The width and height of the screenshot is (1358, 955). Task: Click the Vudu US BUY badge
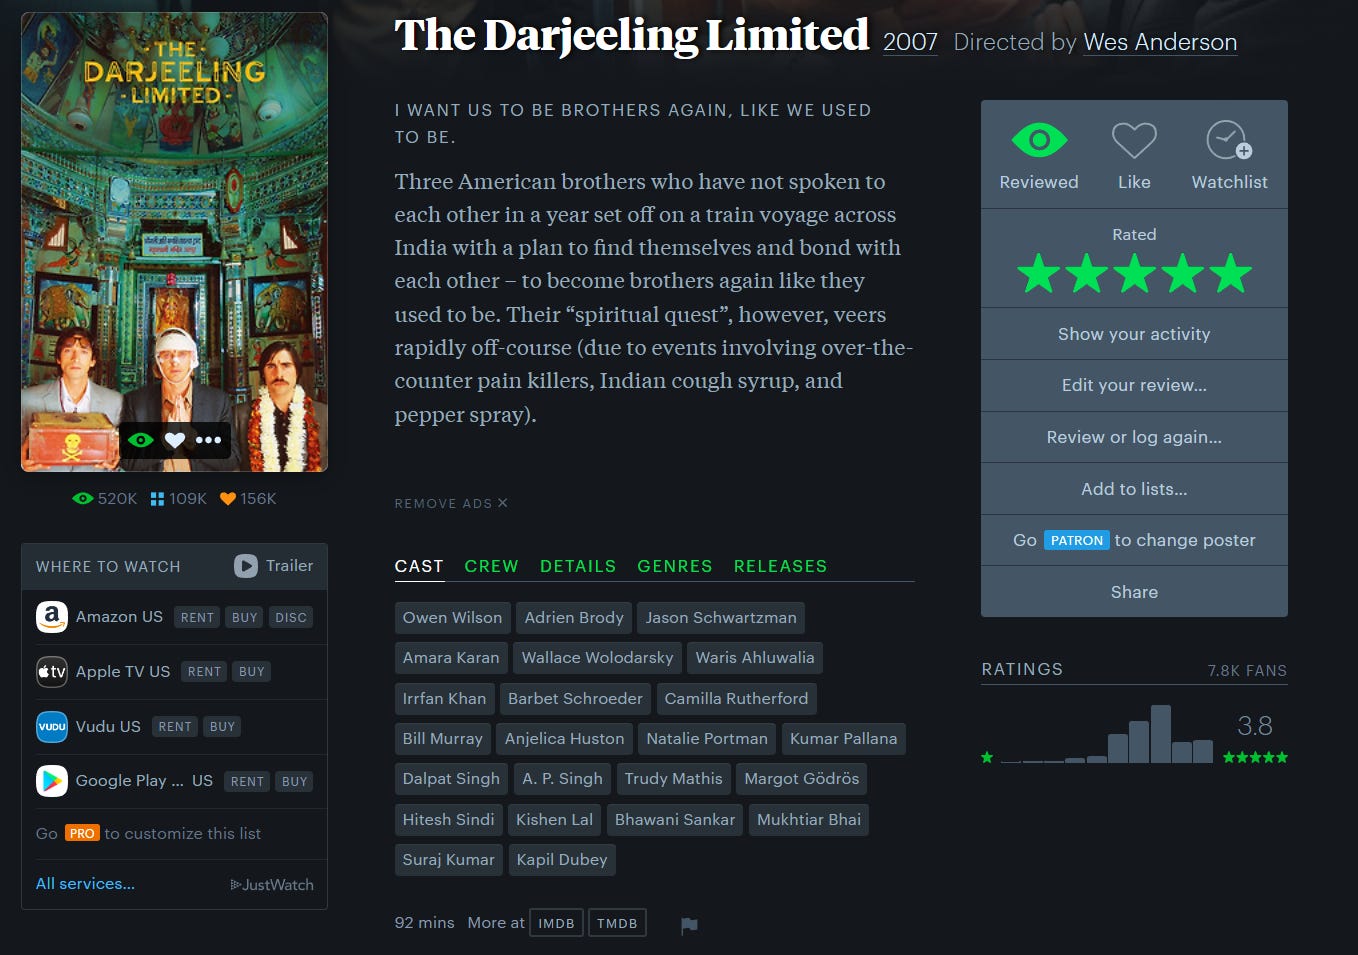coord(222,727)
